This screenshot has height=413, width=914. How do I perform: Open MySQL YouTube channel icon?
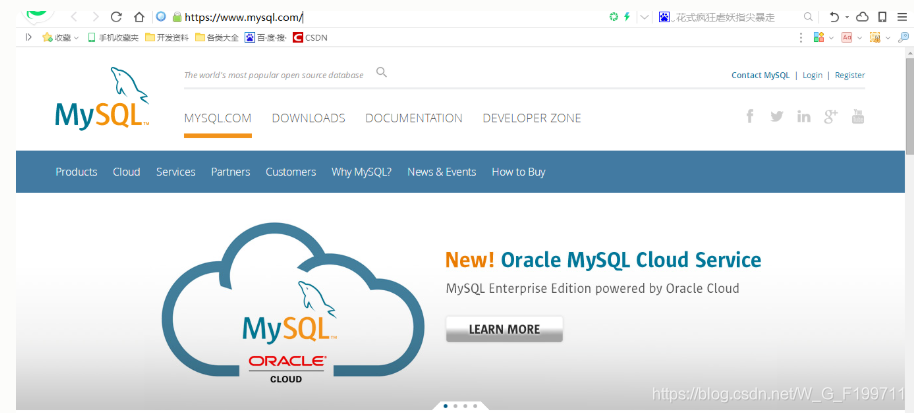pos(858,117)
